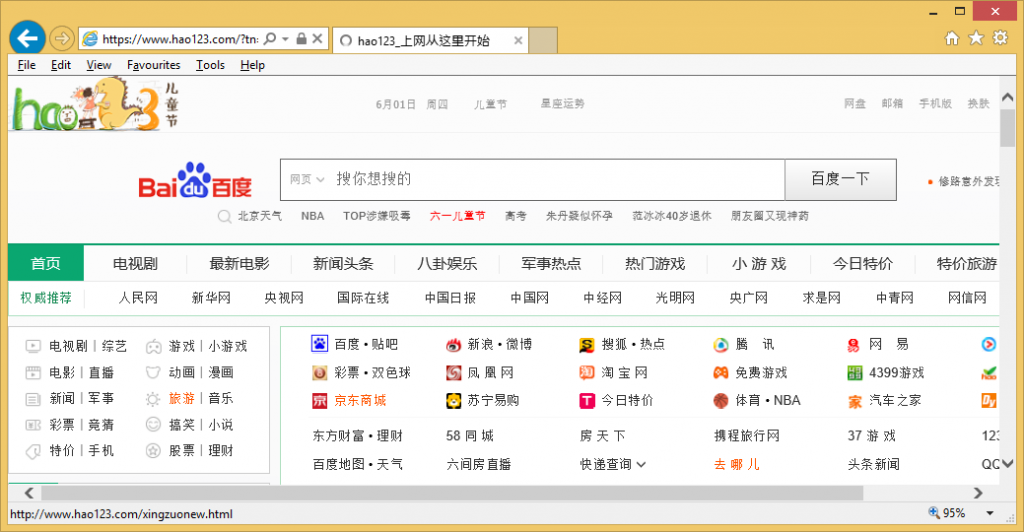Screen dimensions: 1024x532
Task: Refresh the page from address bar
Action: 316,39
